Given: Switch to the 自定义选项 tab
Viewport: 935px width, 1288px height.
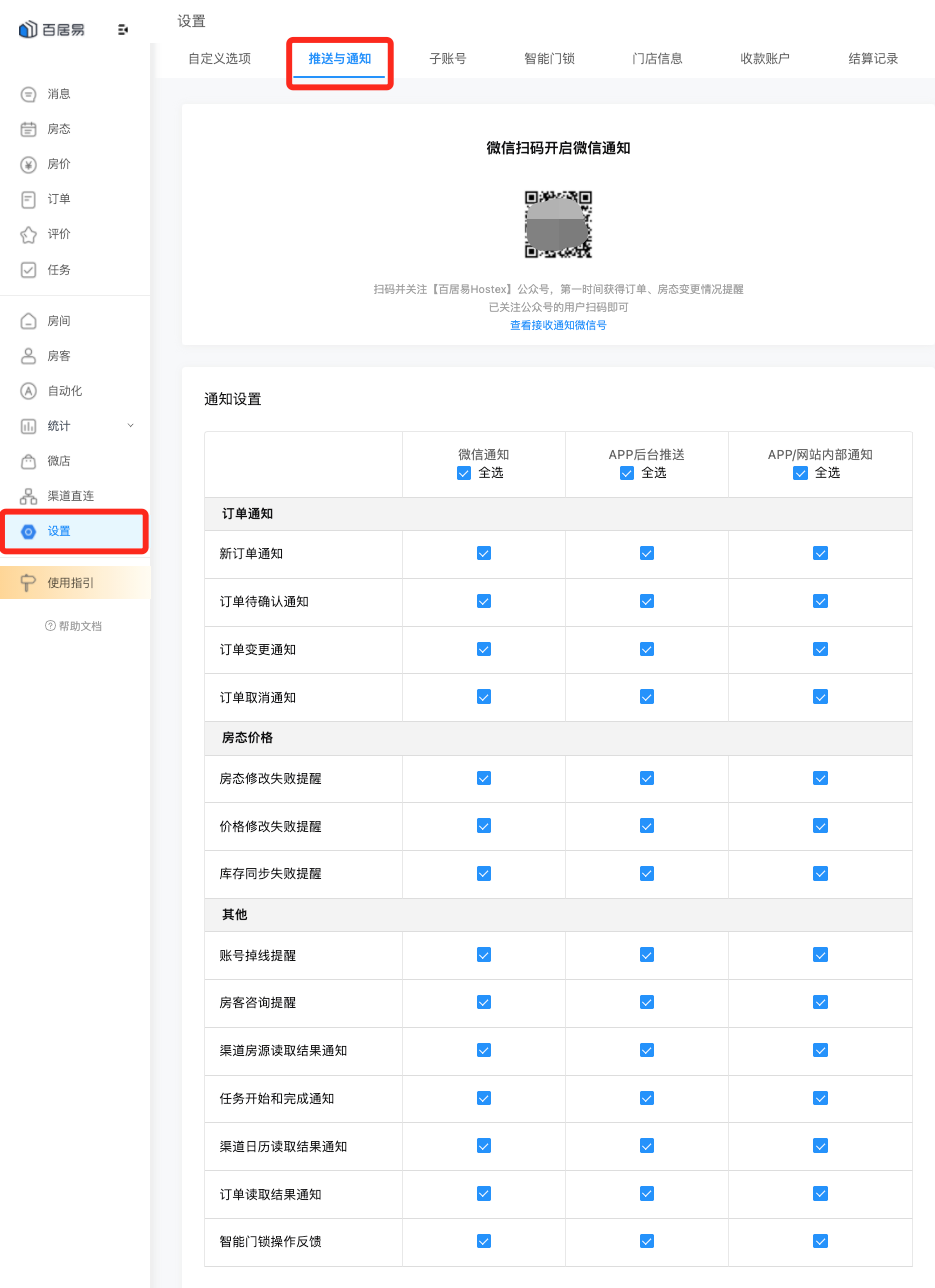Looking at the screenshot, I should (219, 59).
